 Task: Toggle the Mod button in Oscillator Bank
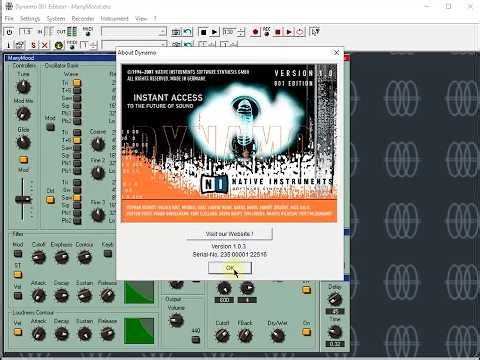click(50, 127)
